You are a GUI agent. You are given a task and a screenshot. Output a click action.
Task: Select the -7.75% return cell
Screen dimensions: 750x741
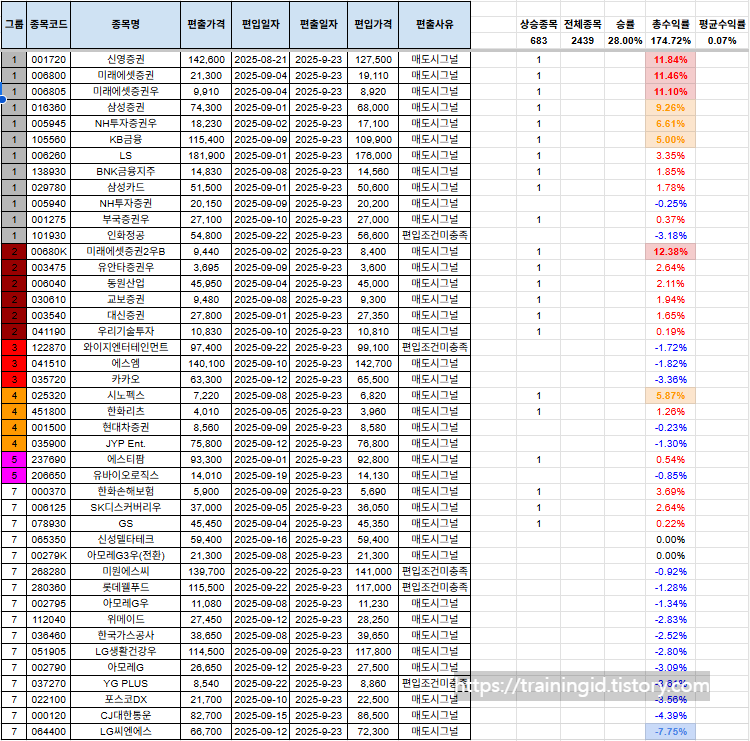pyautogui.click(x=671, y=732)
